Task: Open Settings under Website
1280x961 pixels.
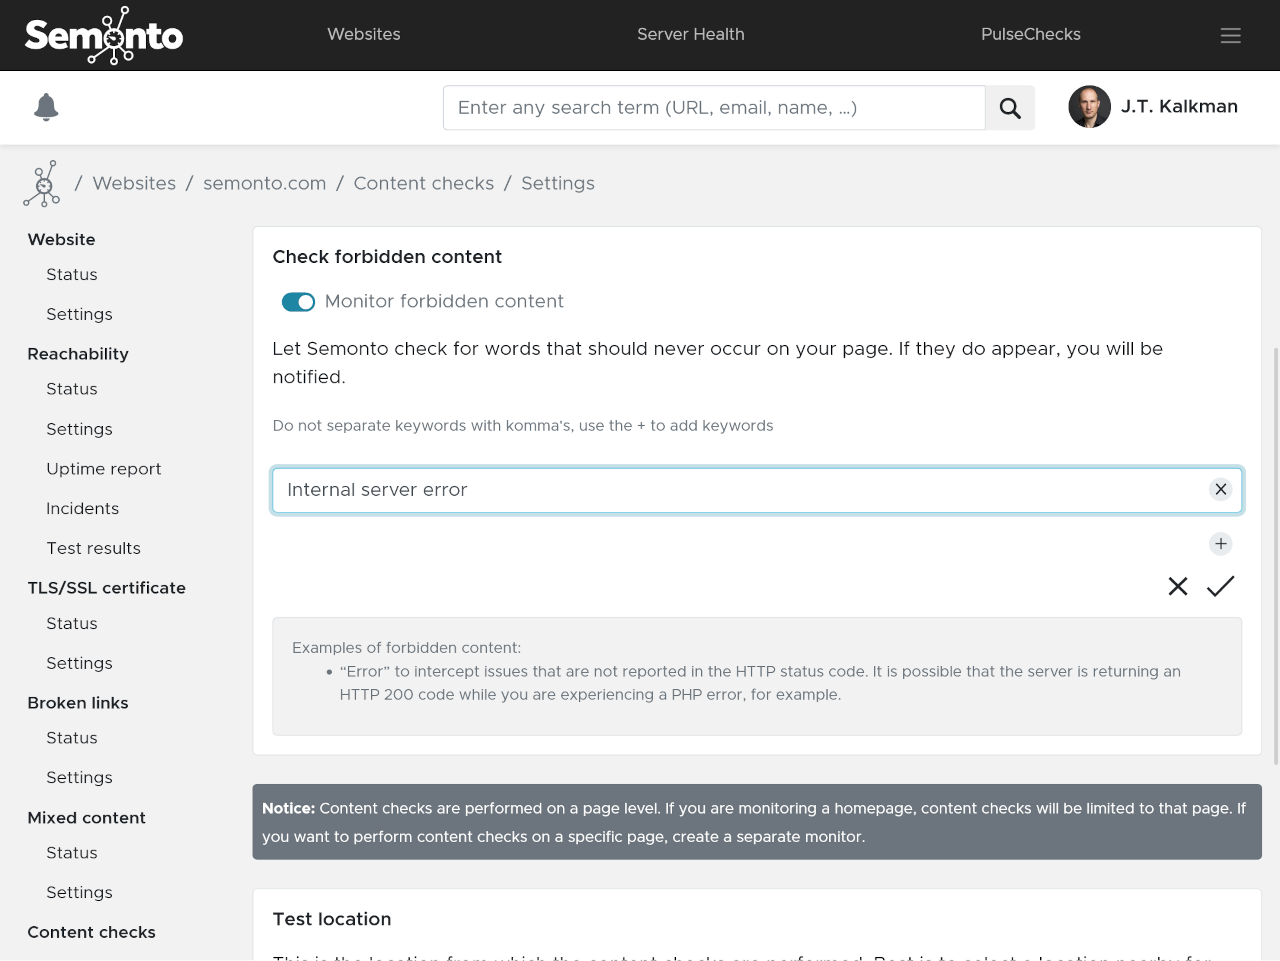Action: (x=79, y=314)
